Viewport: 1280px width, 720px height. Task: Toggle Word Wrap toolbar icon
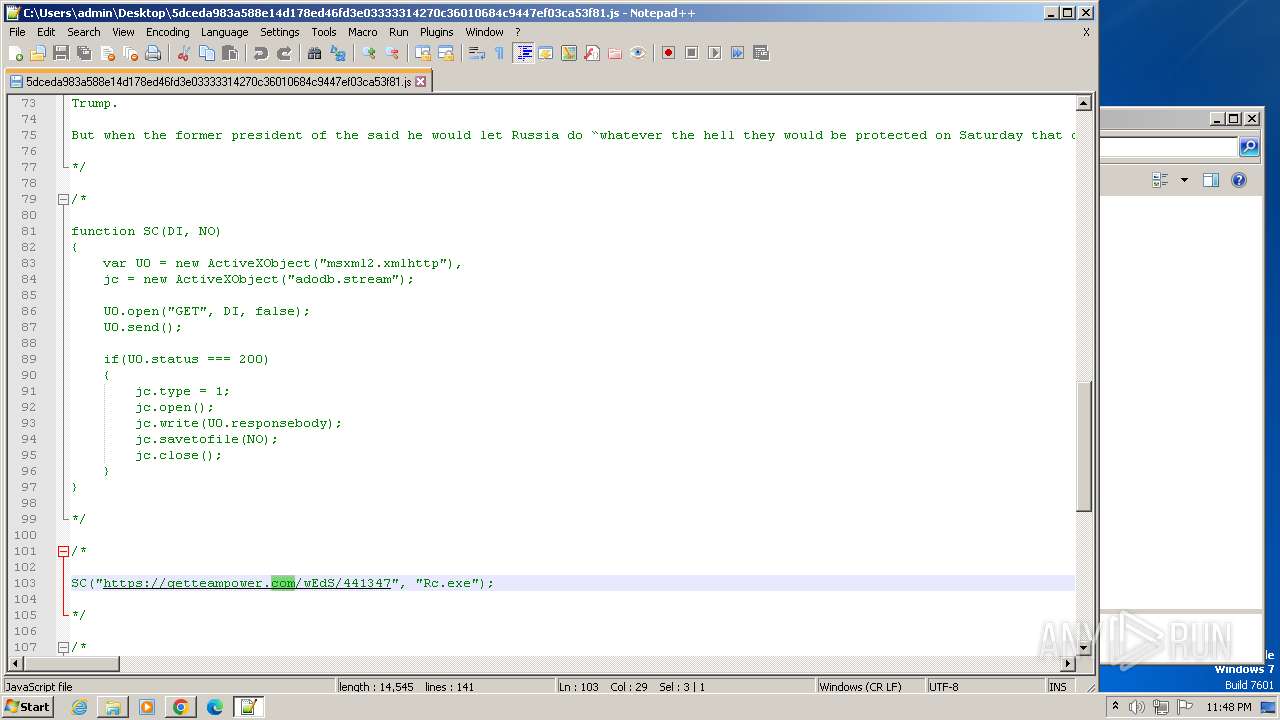click(477, 53)
